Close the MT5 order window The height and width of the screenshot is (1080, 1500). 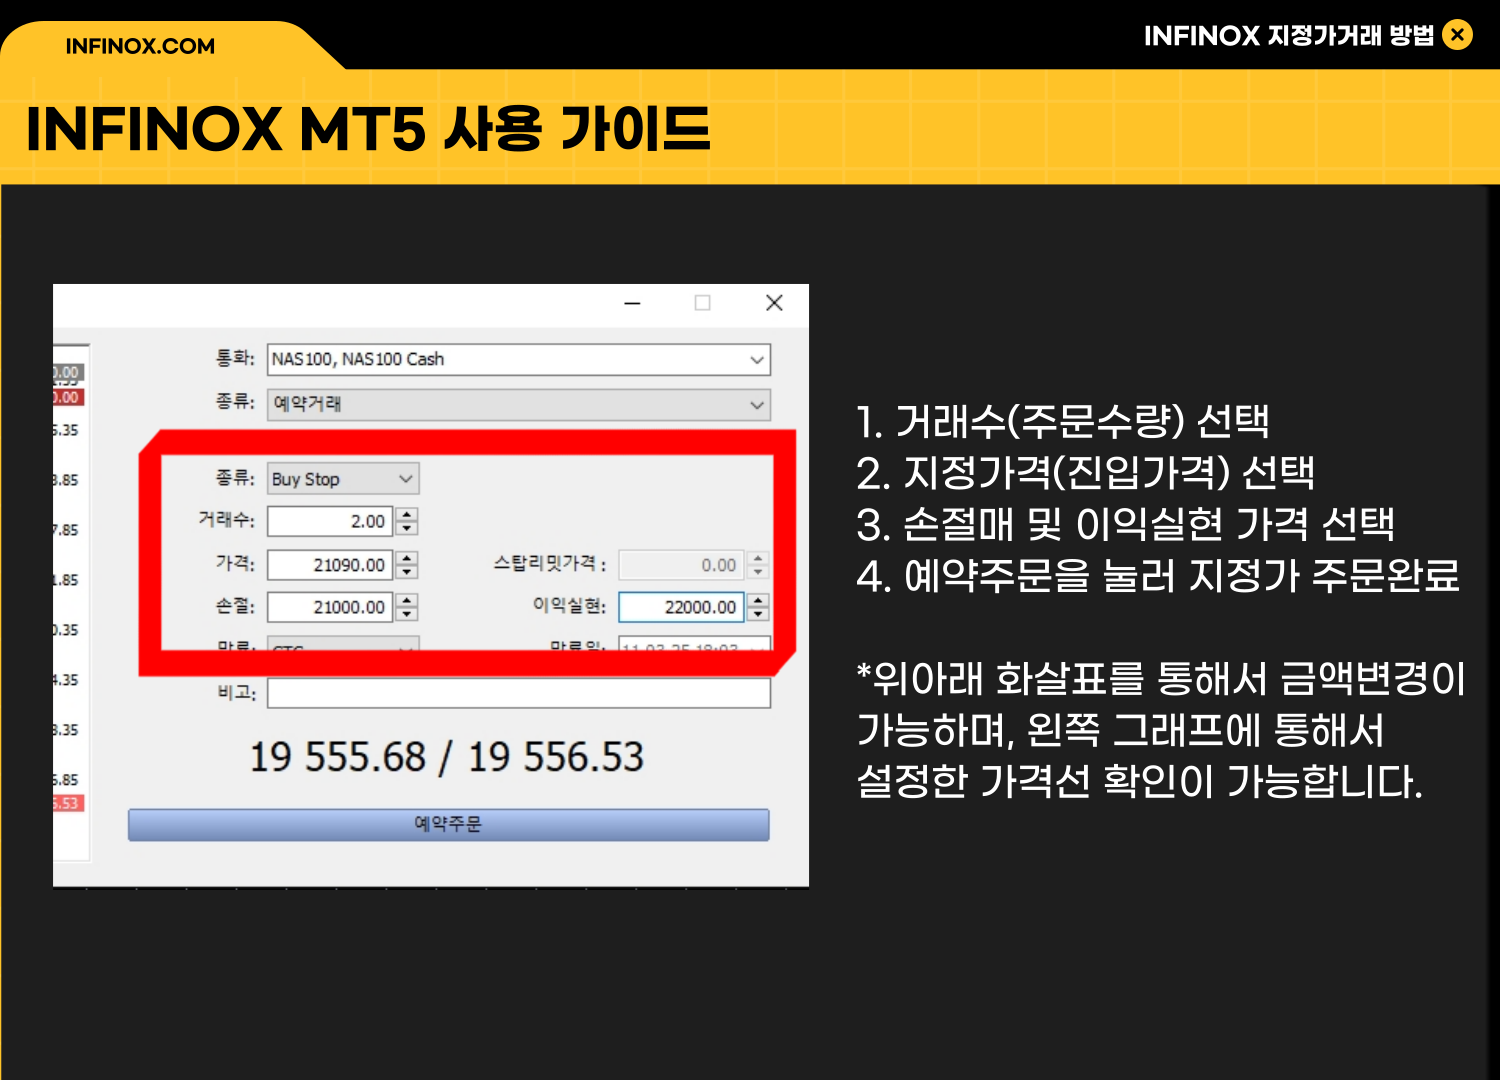click(x=774, y=303)
